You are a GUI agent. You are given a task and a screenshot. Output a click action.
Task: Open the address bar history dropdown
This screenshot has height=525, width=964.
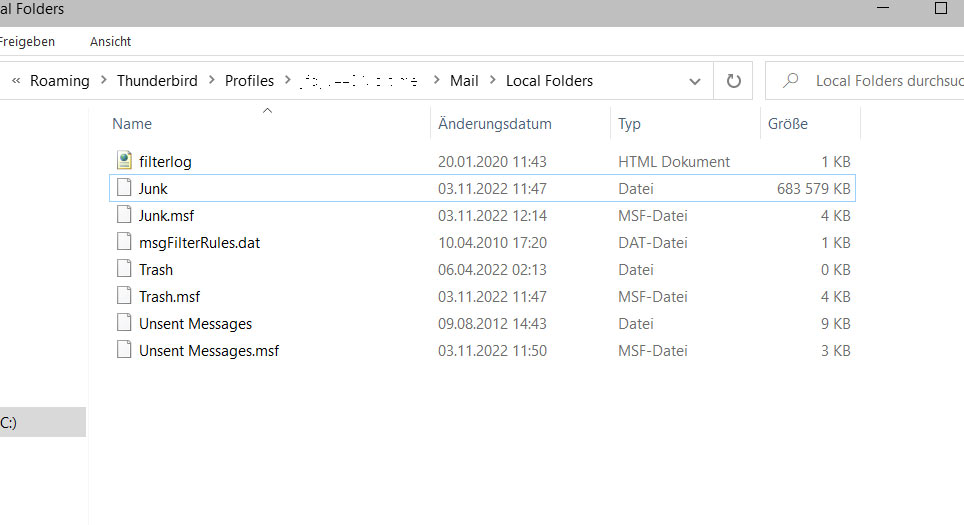tap(695, 81)
